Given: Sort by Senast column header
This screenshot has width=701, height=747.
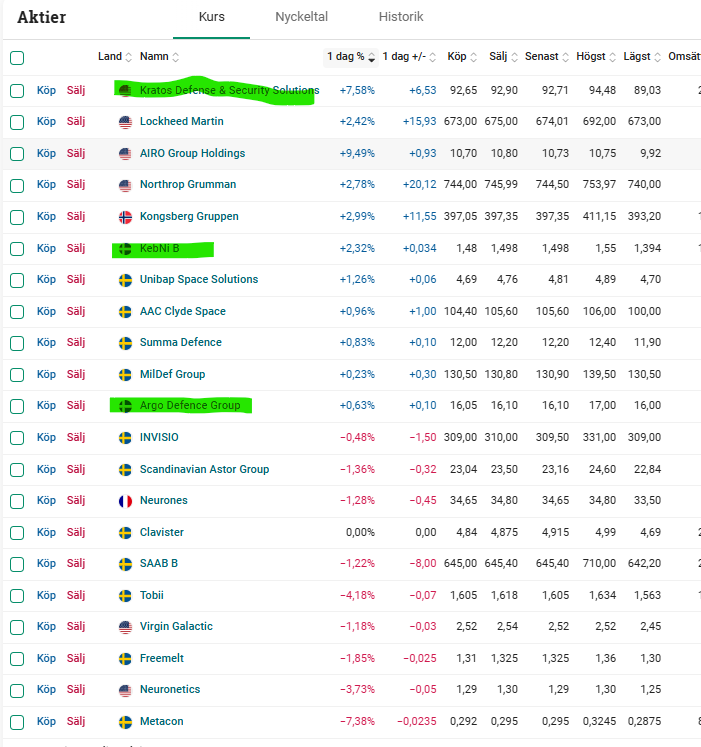Looking at the screenshot, I should (547, 57).
